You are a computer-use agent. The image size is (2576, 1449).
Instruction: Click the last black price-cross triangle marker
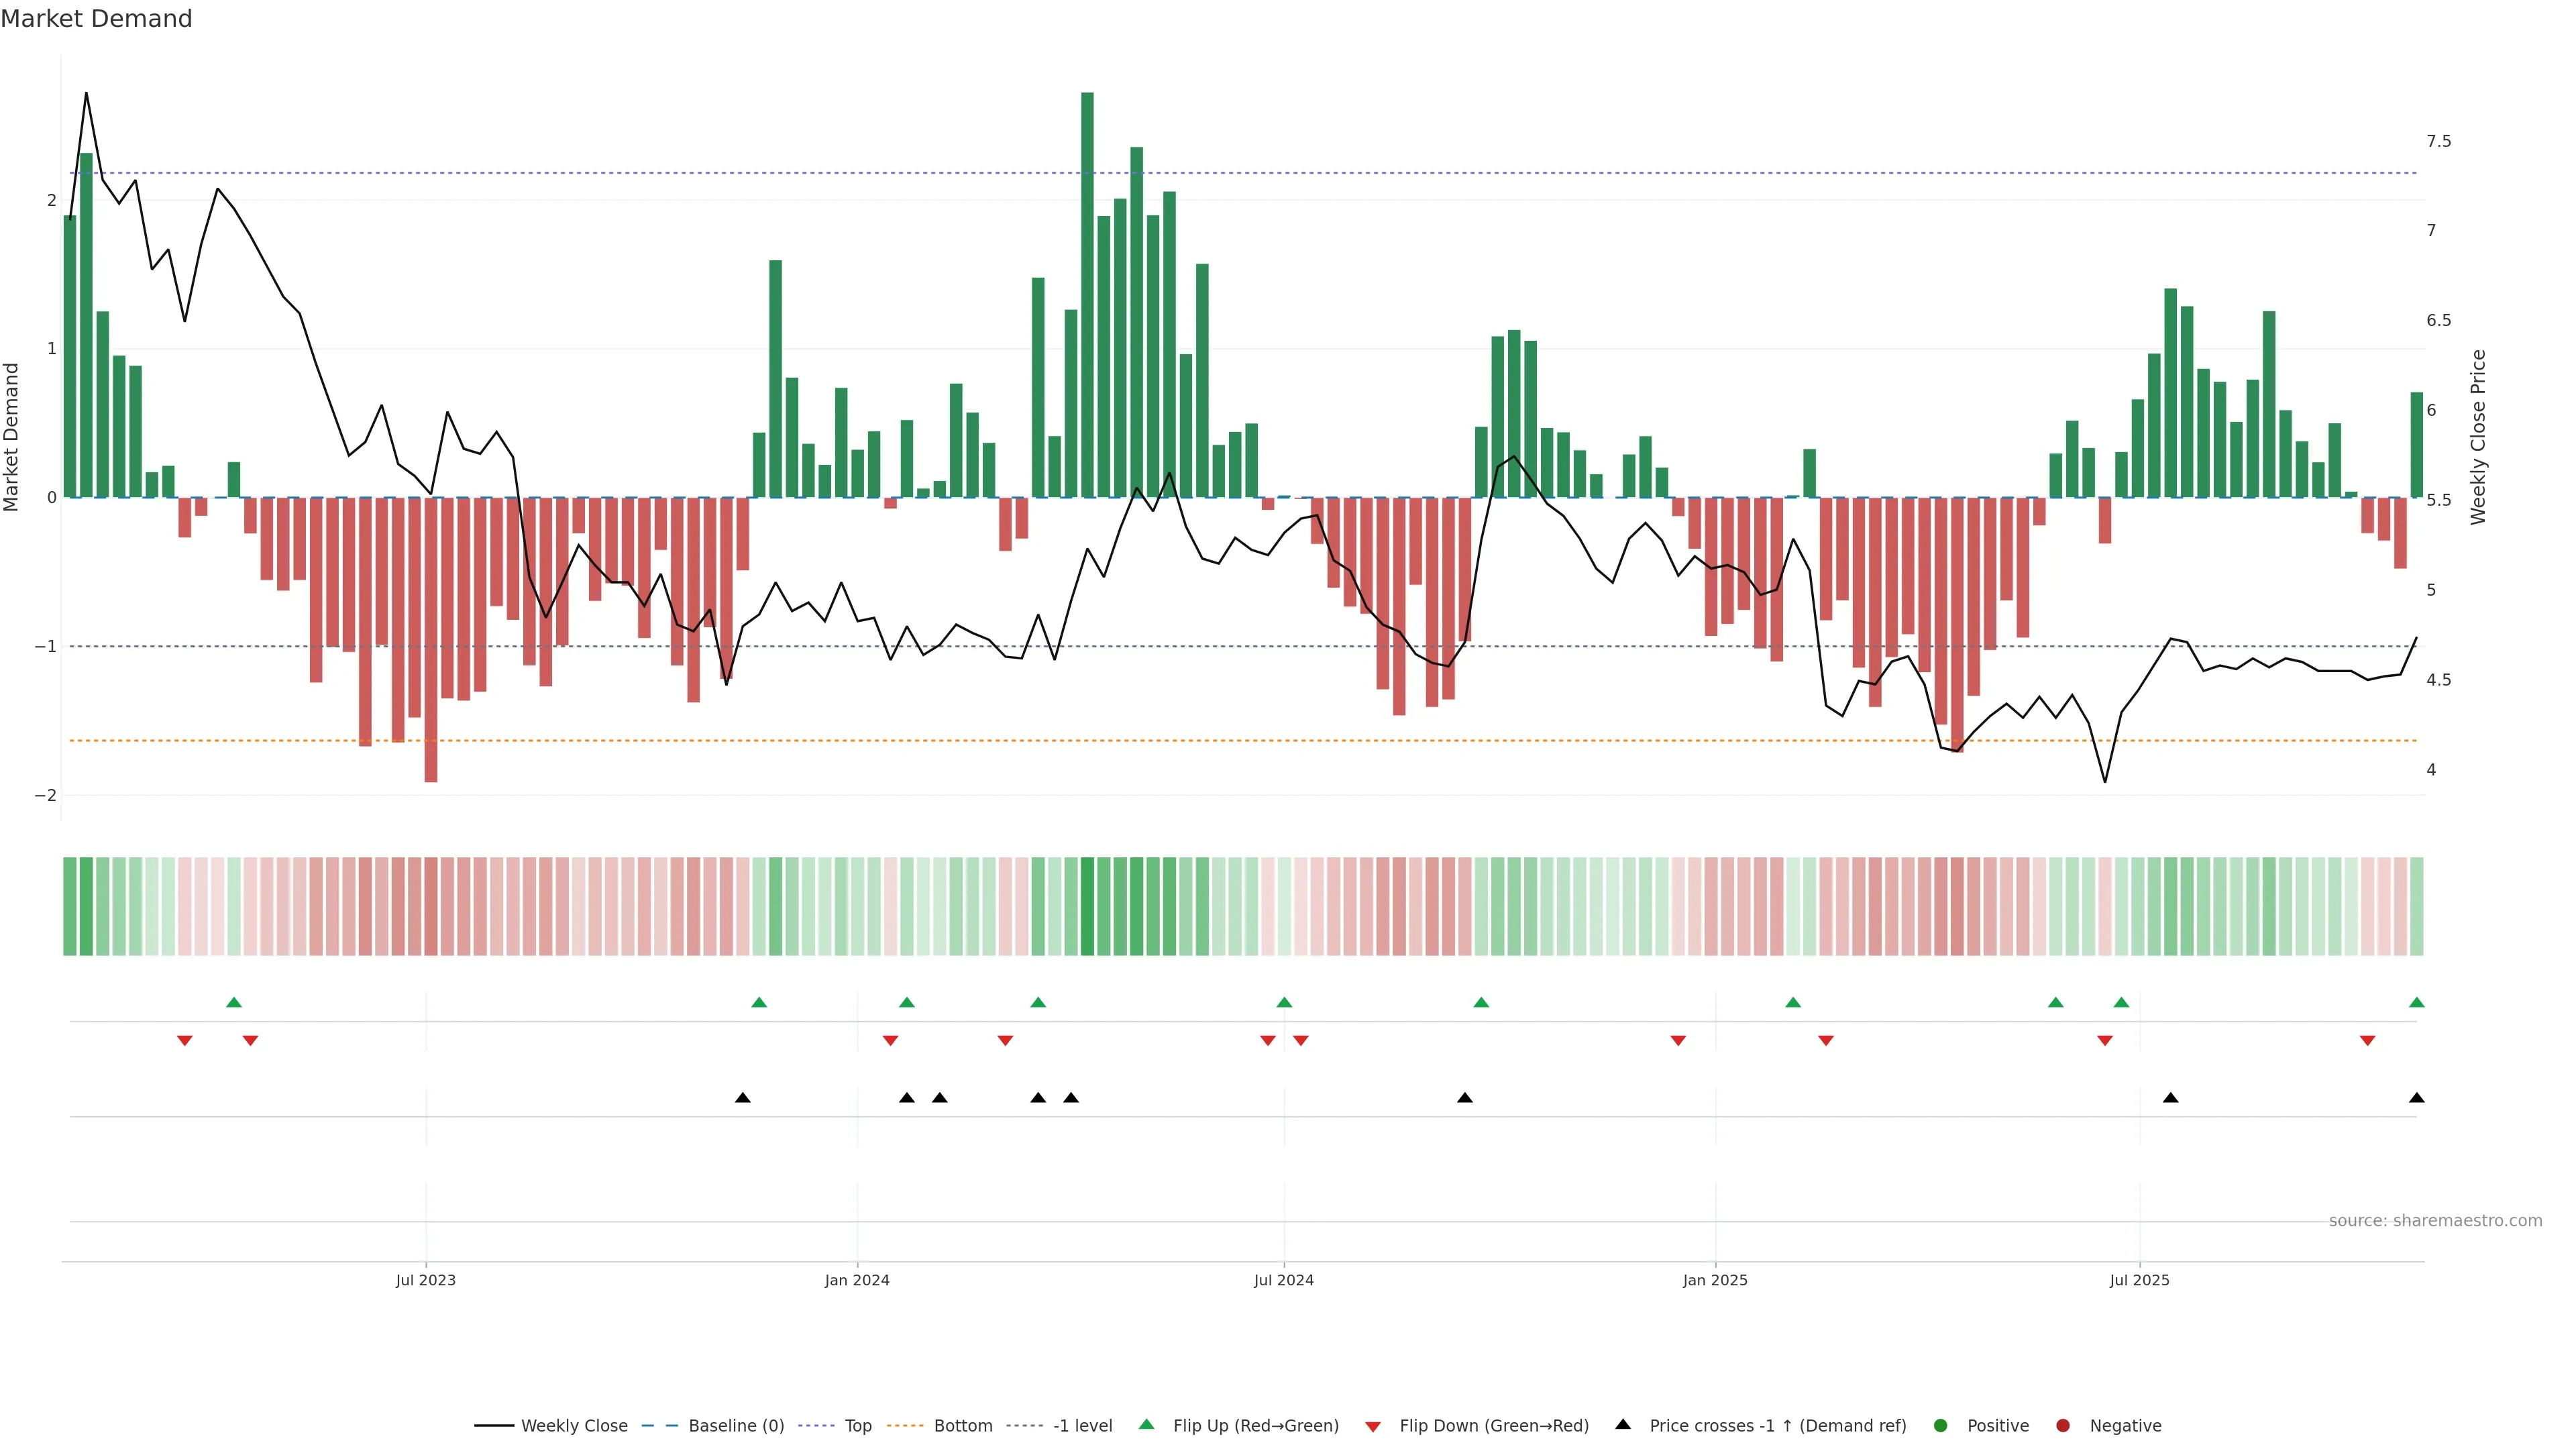(x=2417, y=1098)
